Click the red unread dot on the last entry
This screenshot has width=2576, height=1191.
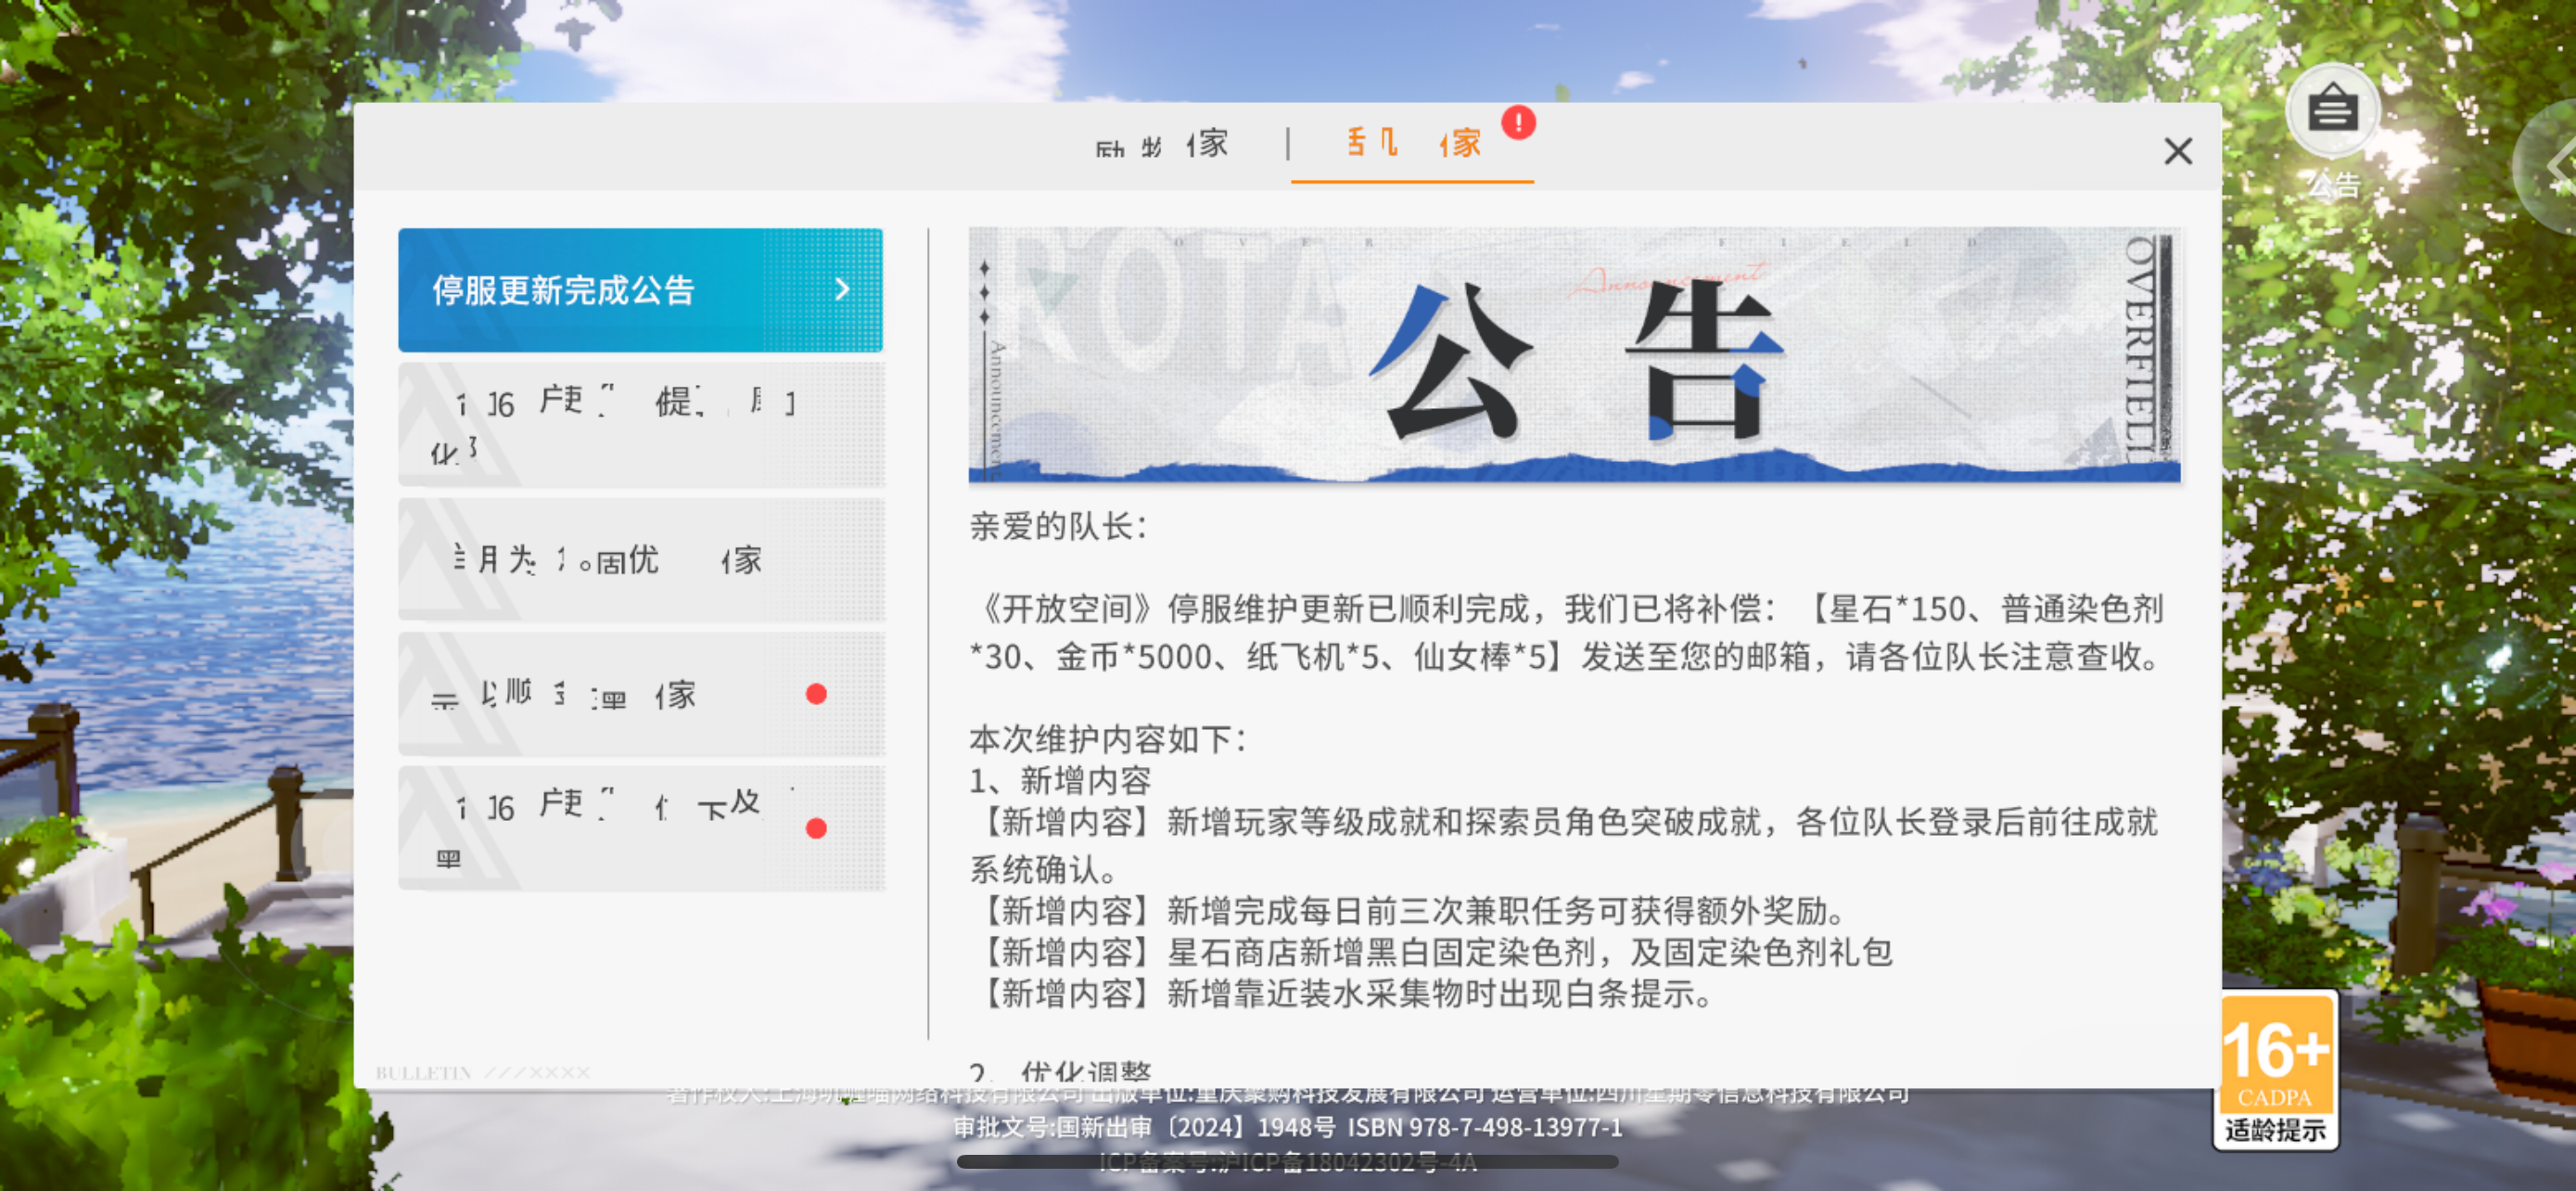coord(816,828)
